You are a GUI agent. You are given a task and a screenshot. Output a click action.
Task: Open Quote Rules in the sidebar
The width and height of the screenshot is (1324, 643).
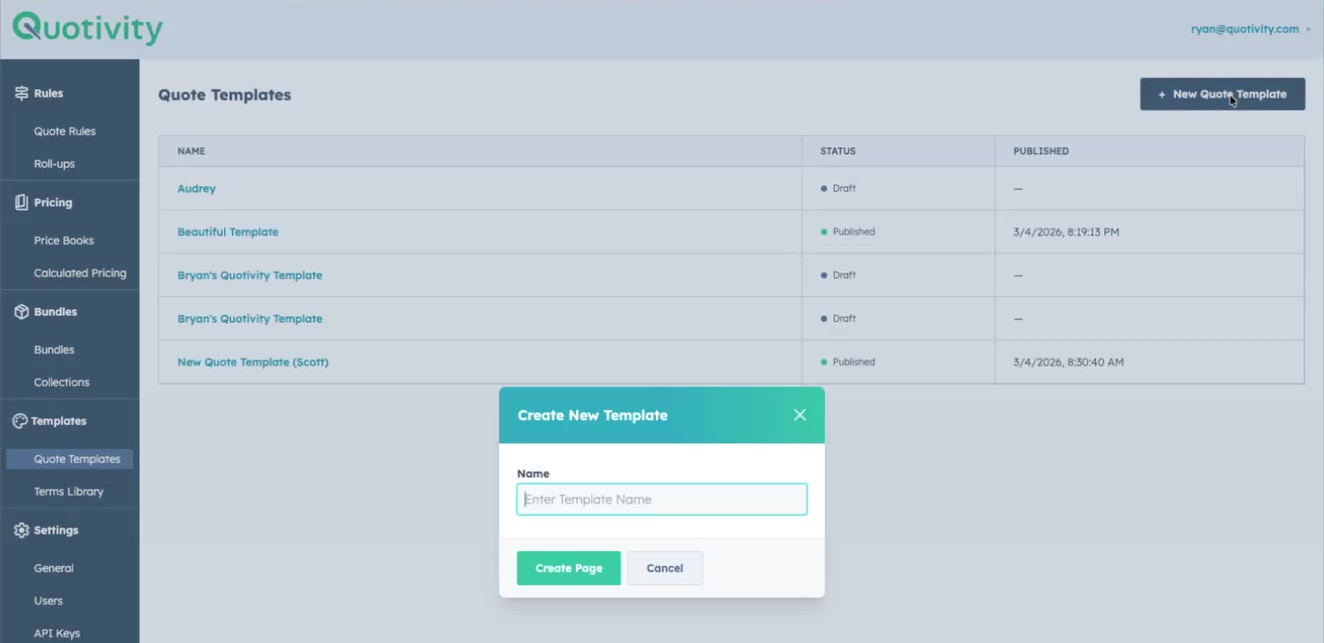pos(65,131)
